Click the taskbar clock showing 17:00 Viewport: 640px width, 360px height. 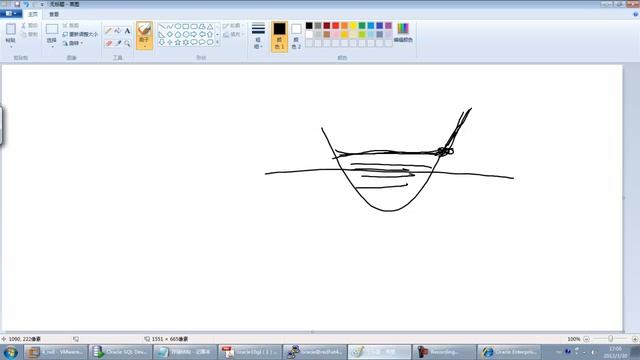click(x=616, y=352)
